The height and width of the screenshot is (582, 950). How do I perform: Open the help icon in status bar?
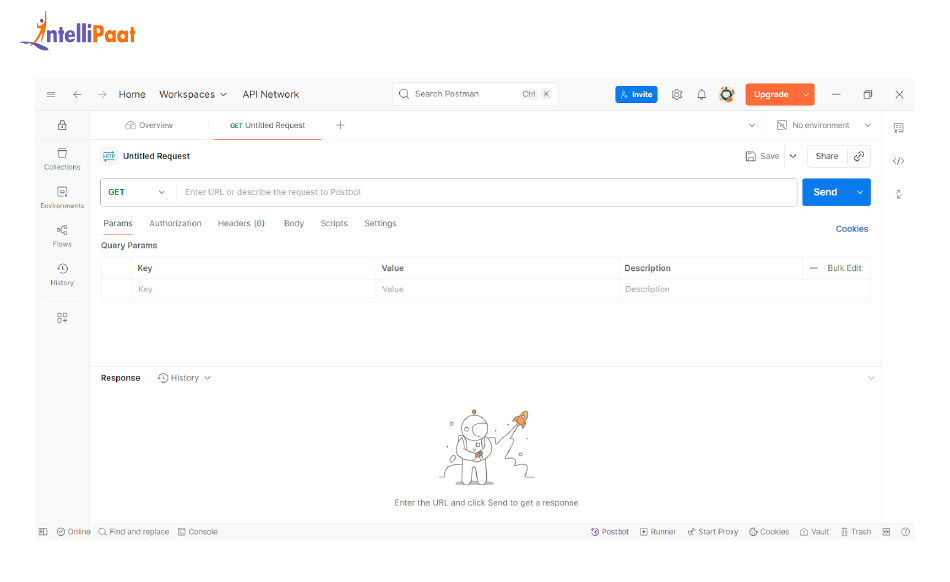(905, 532)
